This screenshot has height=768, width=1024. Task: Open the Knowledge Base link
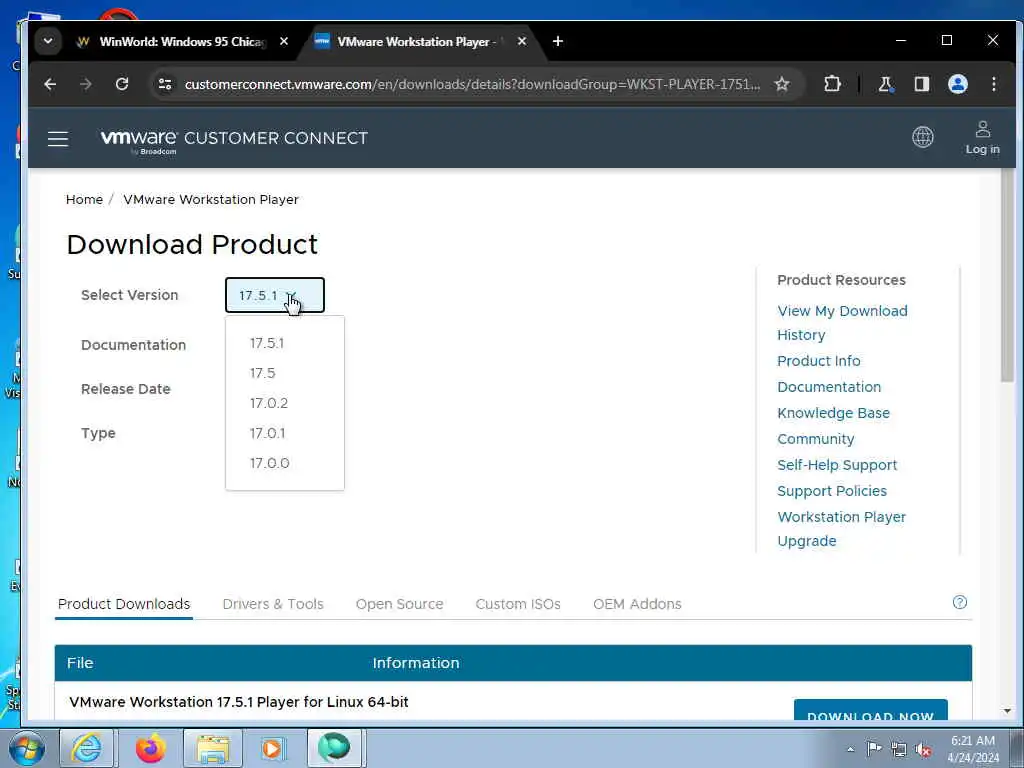[833, 413]
